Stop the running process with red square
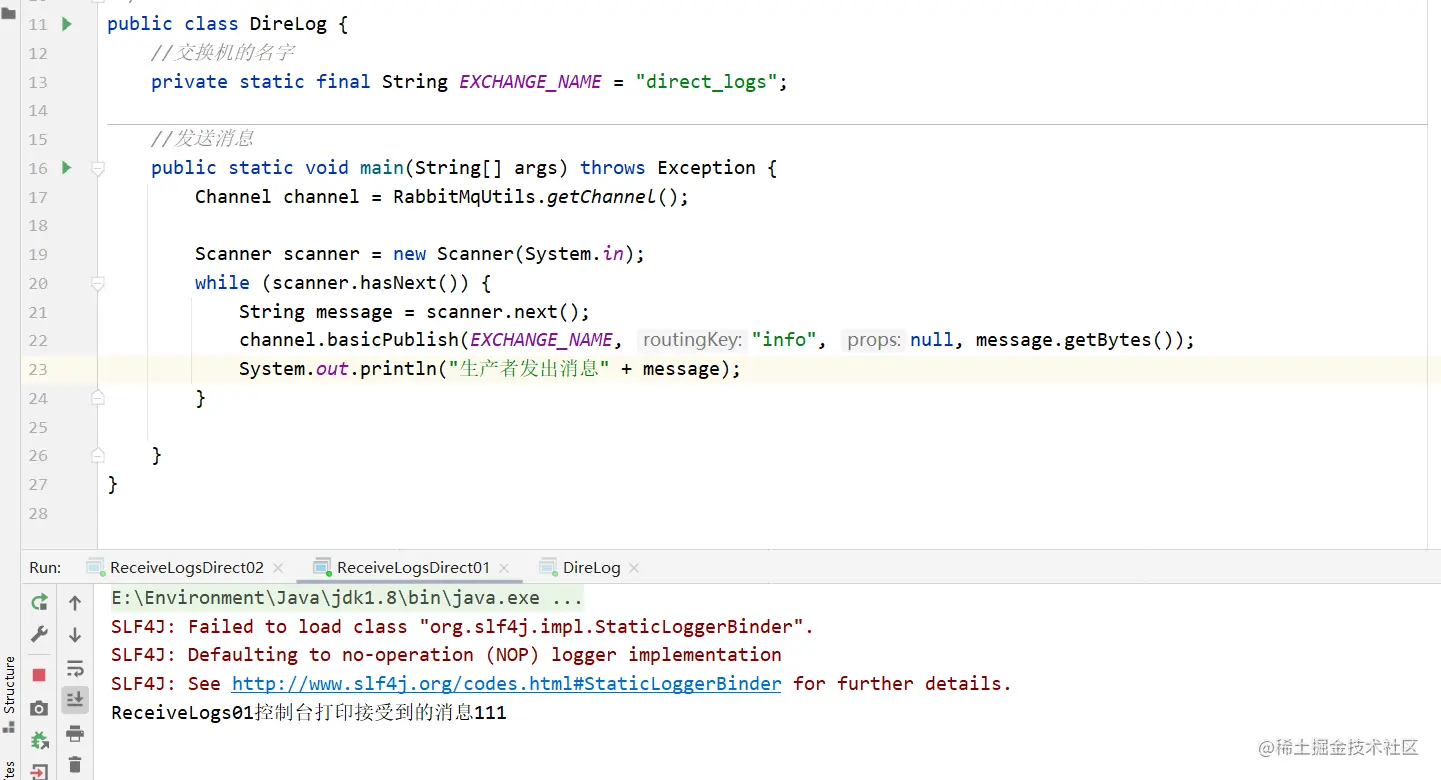Screen dimensions: 1441x780 point(39,675)
